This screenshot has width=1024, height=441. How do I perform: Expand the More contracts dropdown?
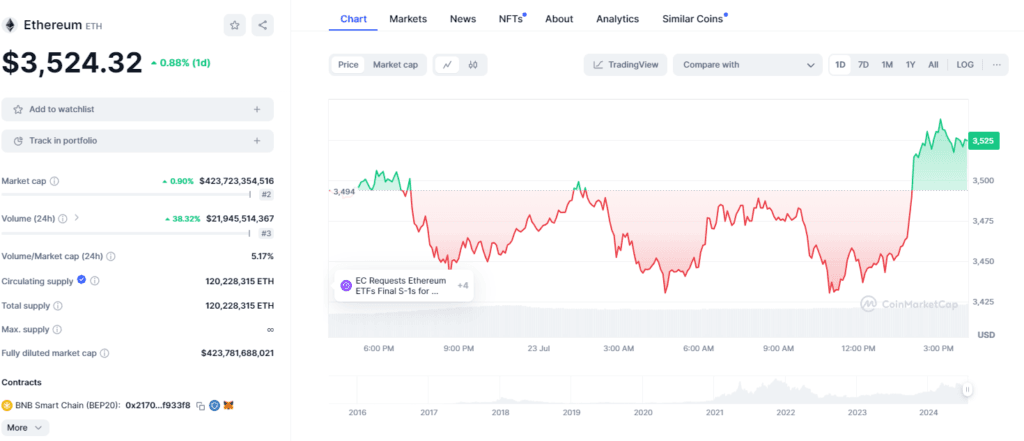25,427
